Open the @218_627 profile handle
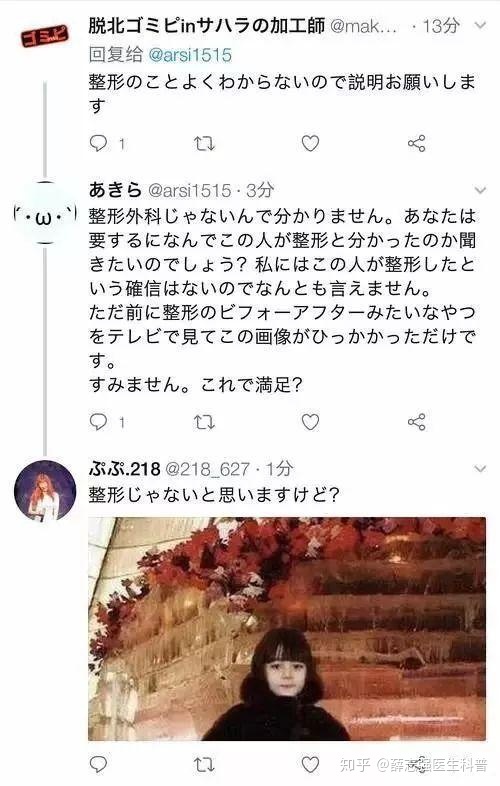Image resolution: width=500 pixels, height=786 pixels. pos(207,469)
